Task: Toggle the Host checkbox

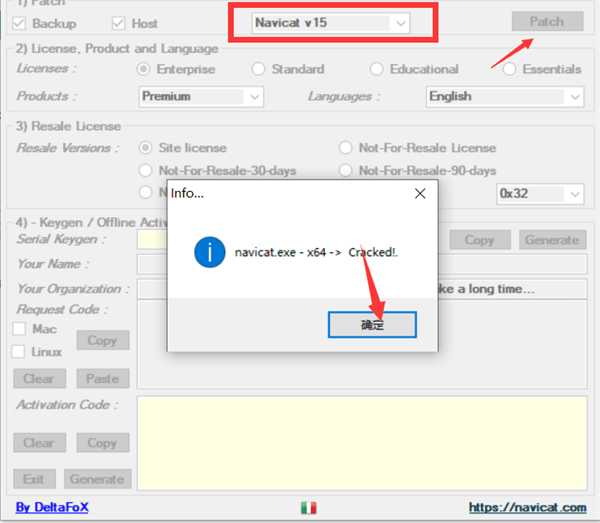Action: click(118, 23)
